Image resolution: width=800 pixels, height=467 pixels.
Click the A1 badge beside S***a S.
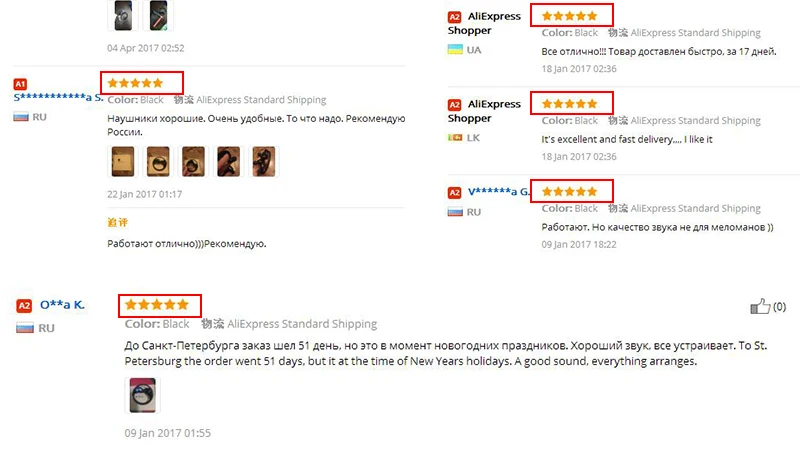pyautogui.click(x=20, y=84)
